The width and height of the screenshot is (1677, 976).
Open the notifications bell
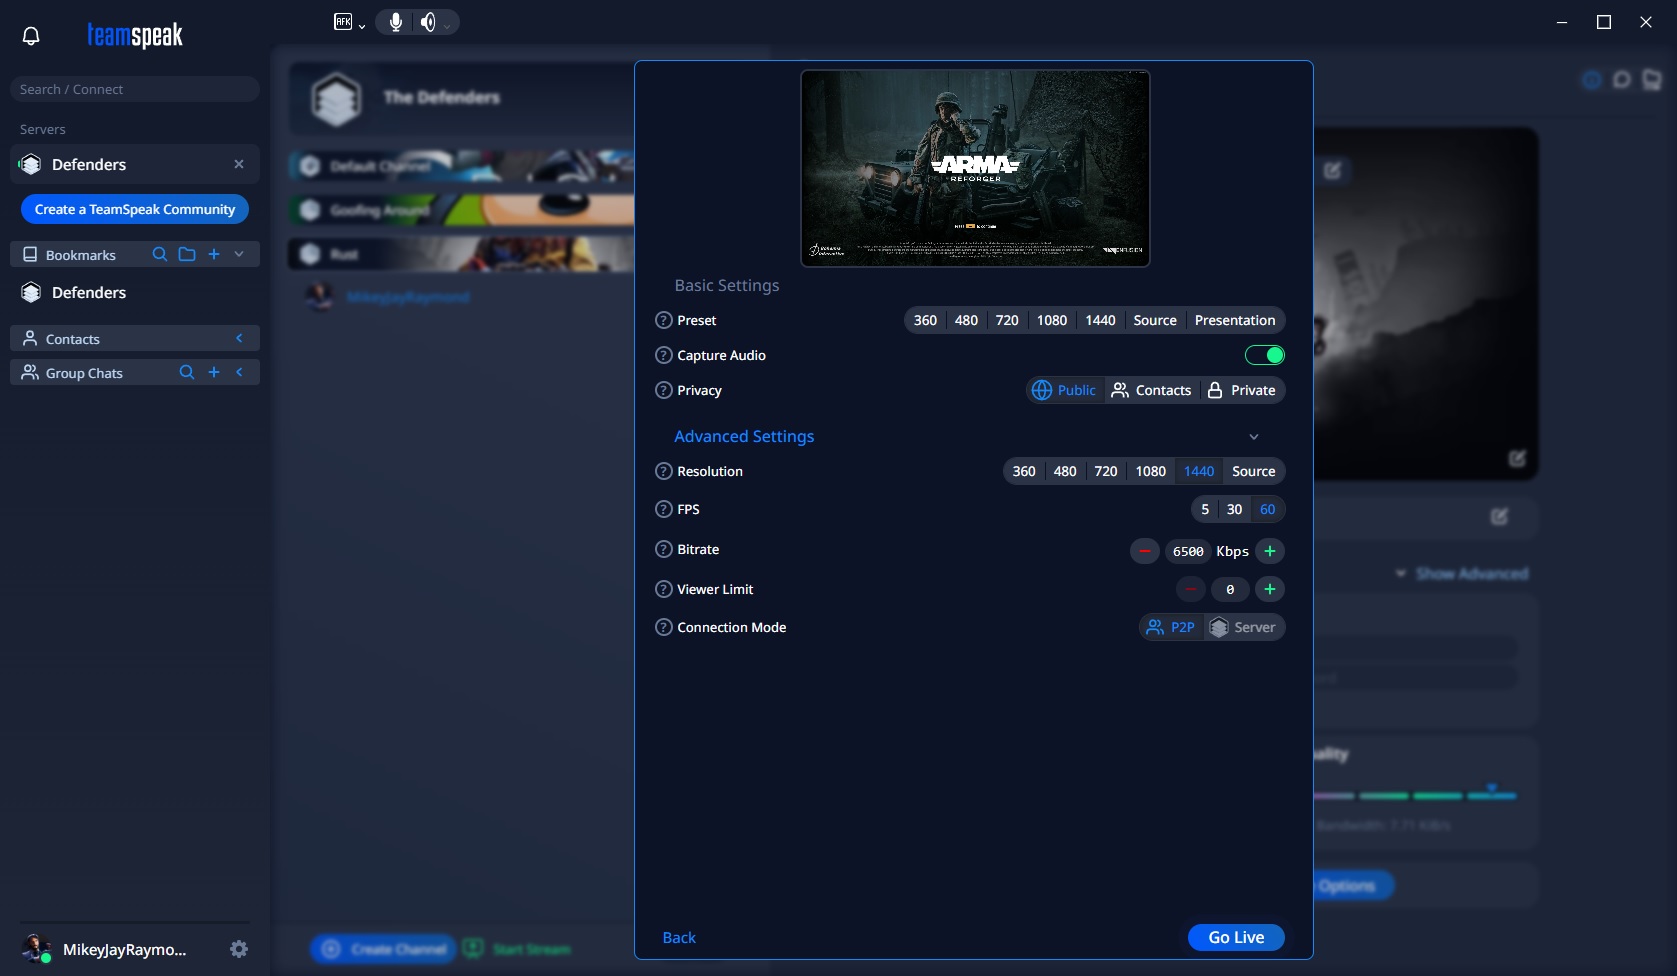pyautogui.click(x=31, y=36)
